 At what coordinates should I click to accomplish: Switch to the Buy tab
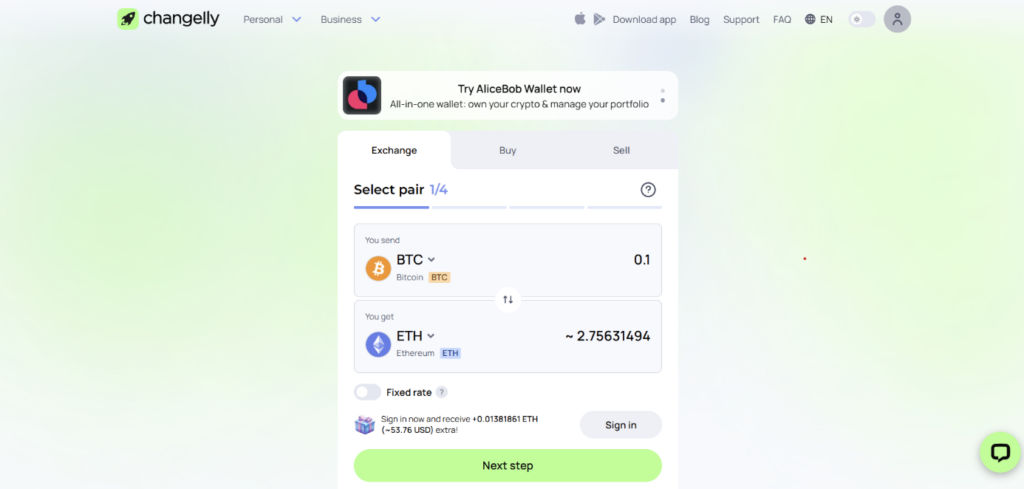point(507,150)
